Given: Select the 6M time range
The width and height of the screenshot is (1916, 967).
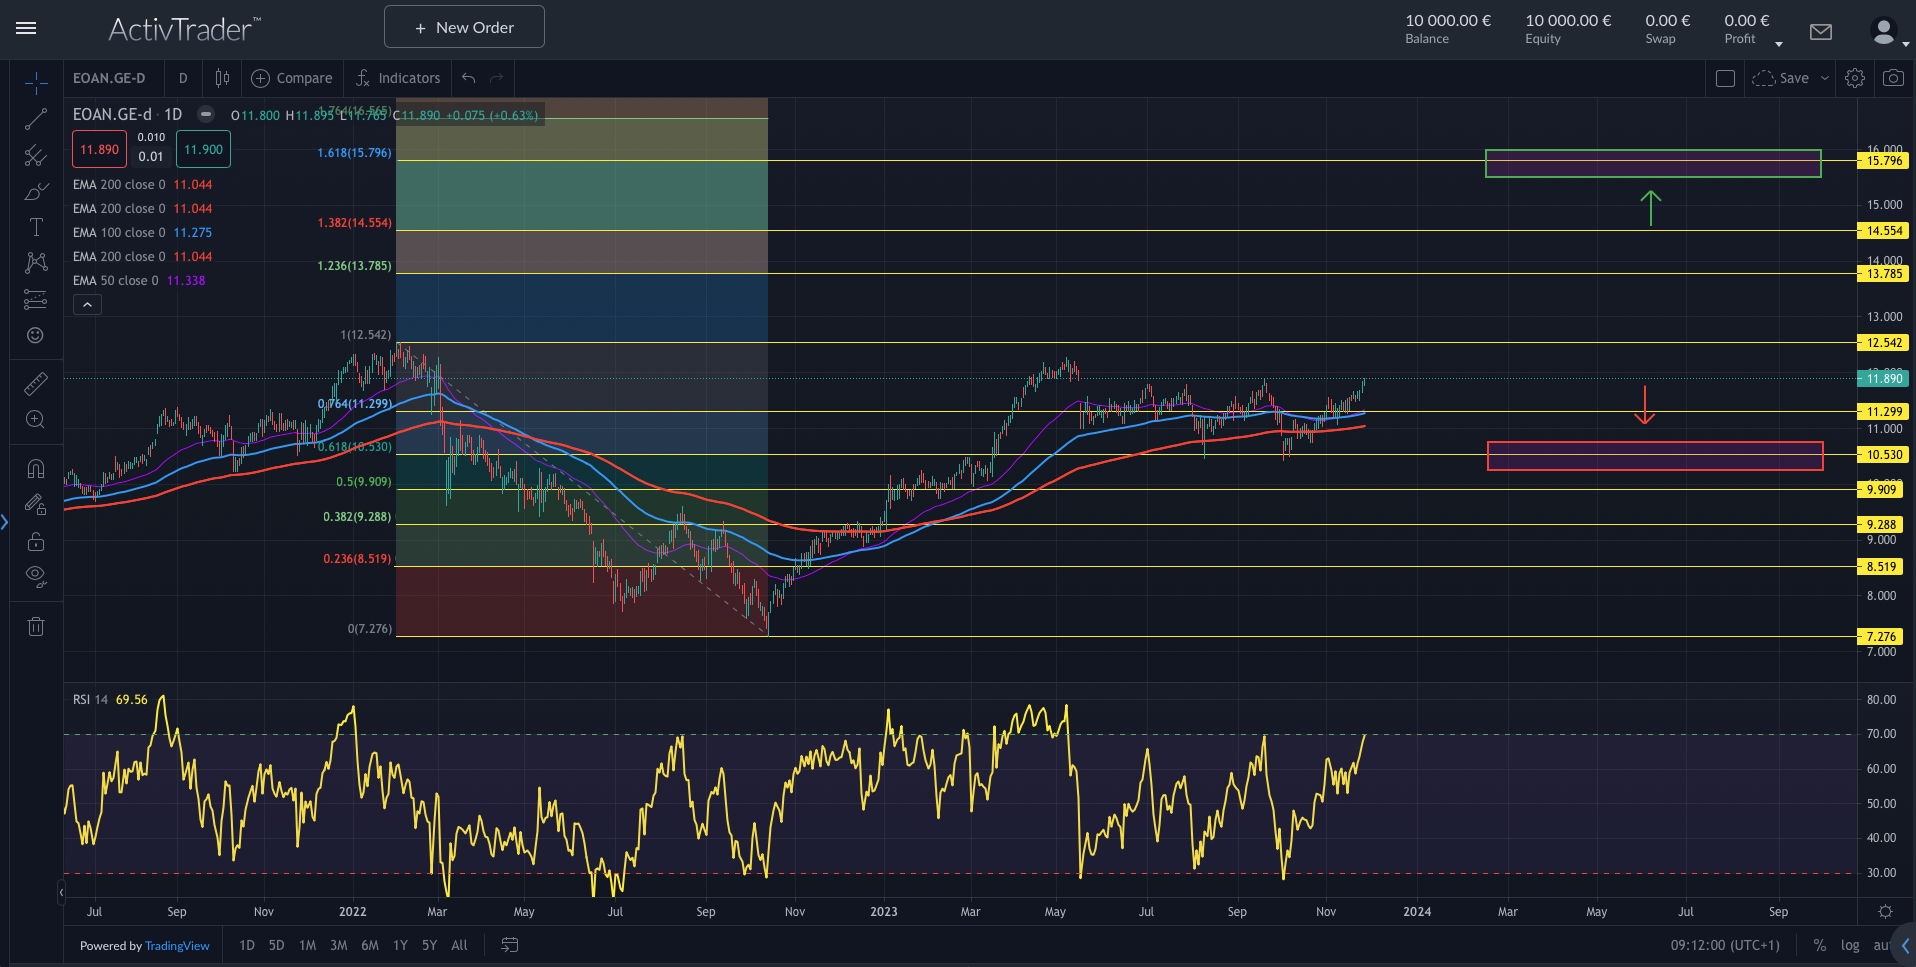Looking at the screenshot, I should click(370, 945).
